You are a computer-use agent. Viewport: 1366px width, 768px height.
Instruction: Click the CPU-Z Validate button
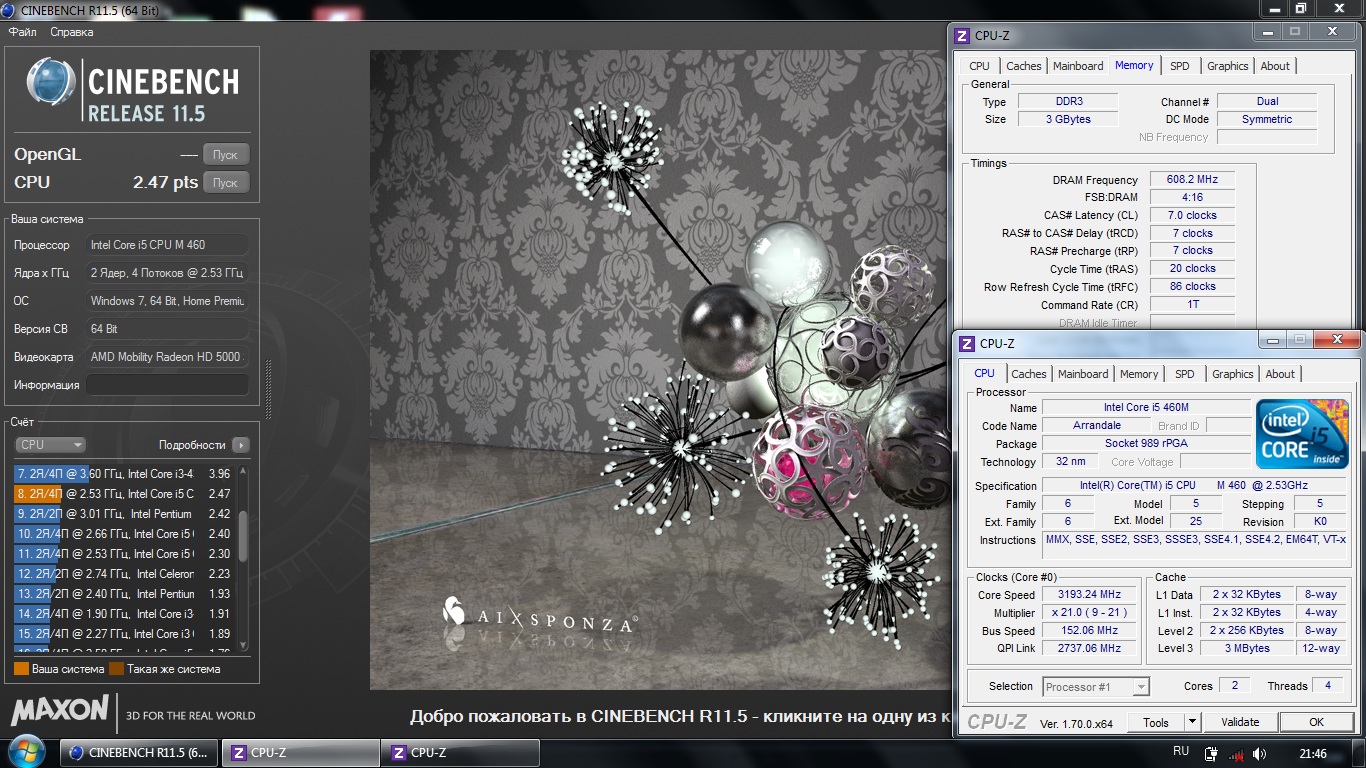pyautogui.click(x=1240, y=722)
